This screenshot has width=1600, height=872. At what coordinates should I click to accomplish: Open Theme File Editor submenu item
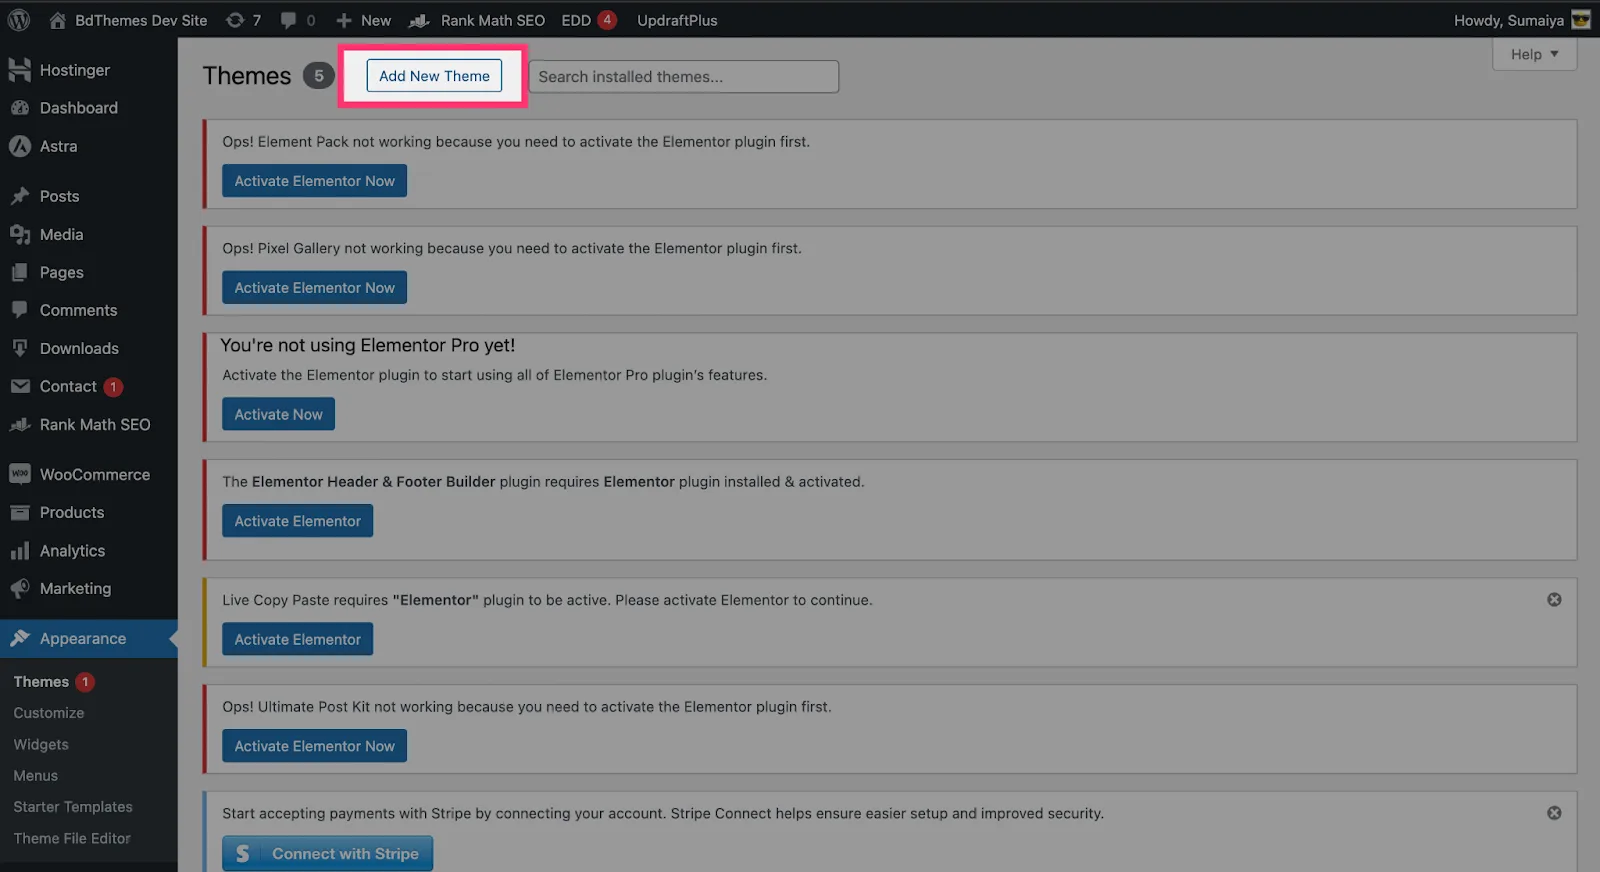pos(72,839)
